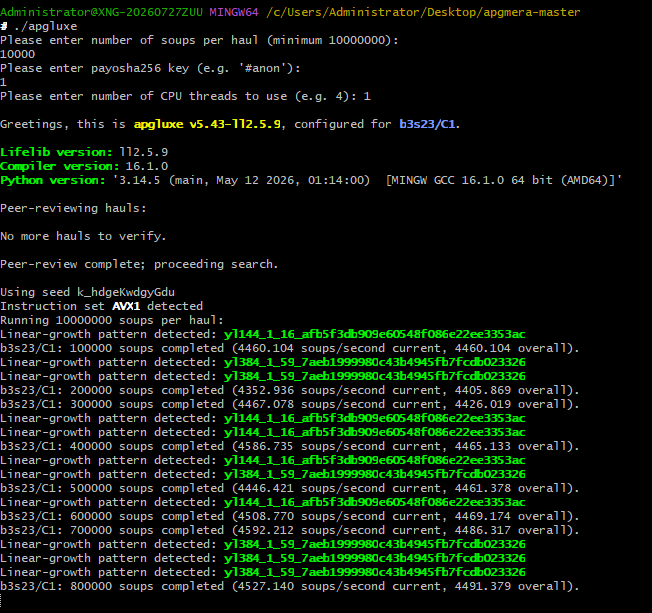Image resolution: width=652 pixels, height=613 pixels.
Task: Click yl384 pattern code directly above 500000 soups line
Action: coord(374,474)
